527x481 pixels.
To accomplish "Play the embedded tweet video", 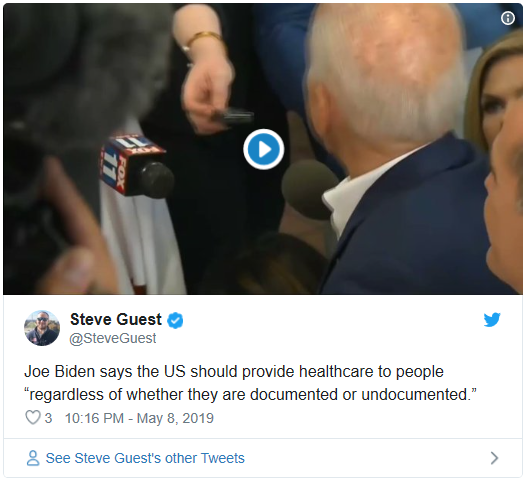I will pos(264,149).
